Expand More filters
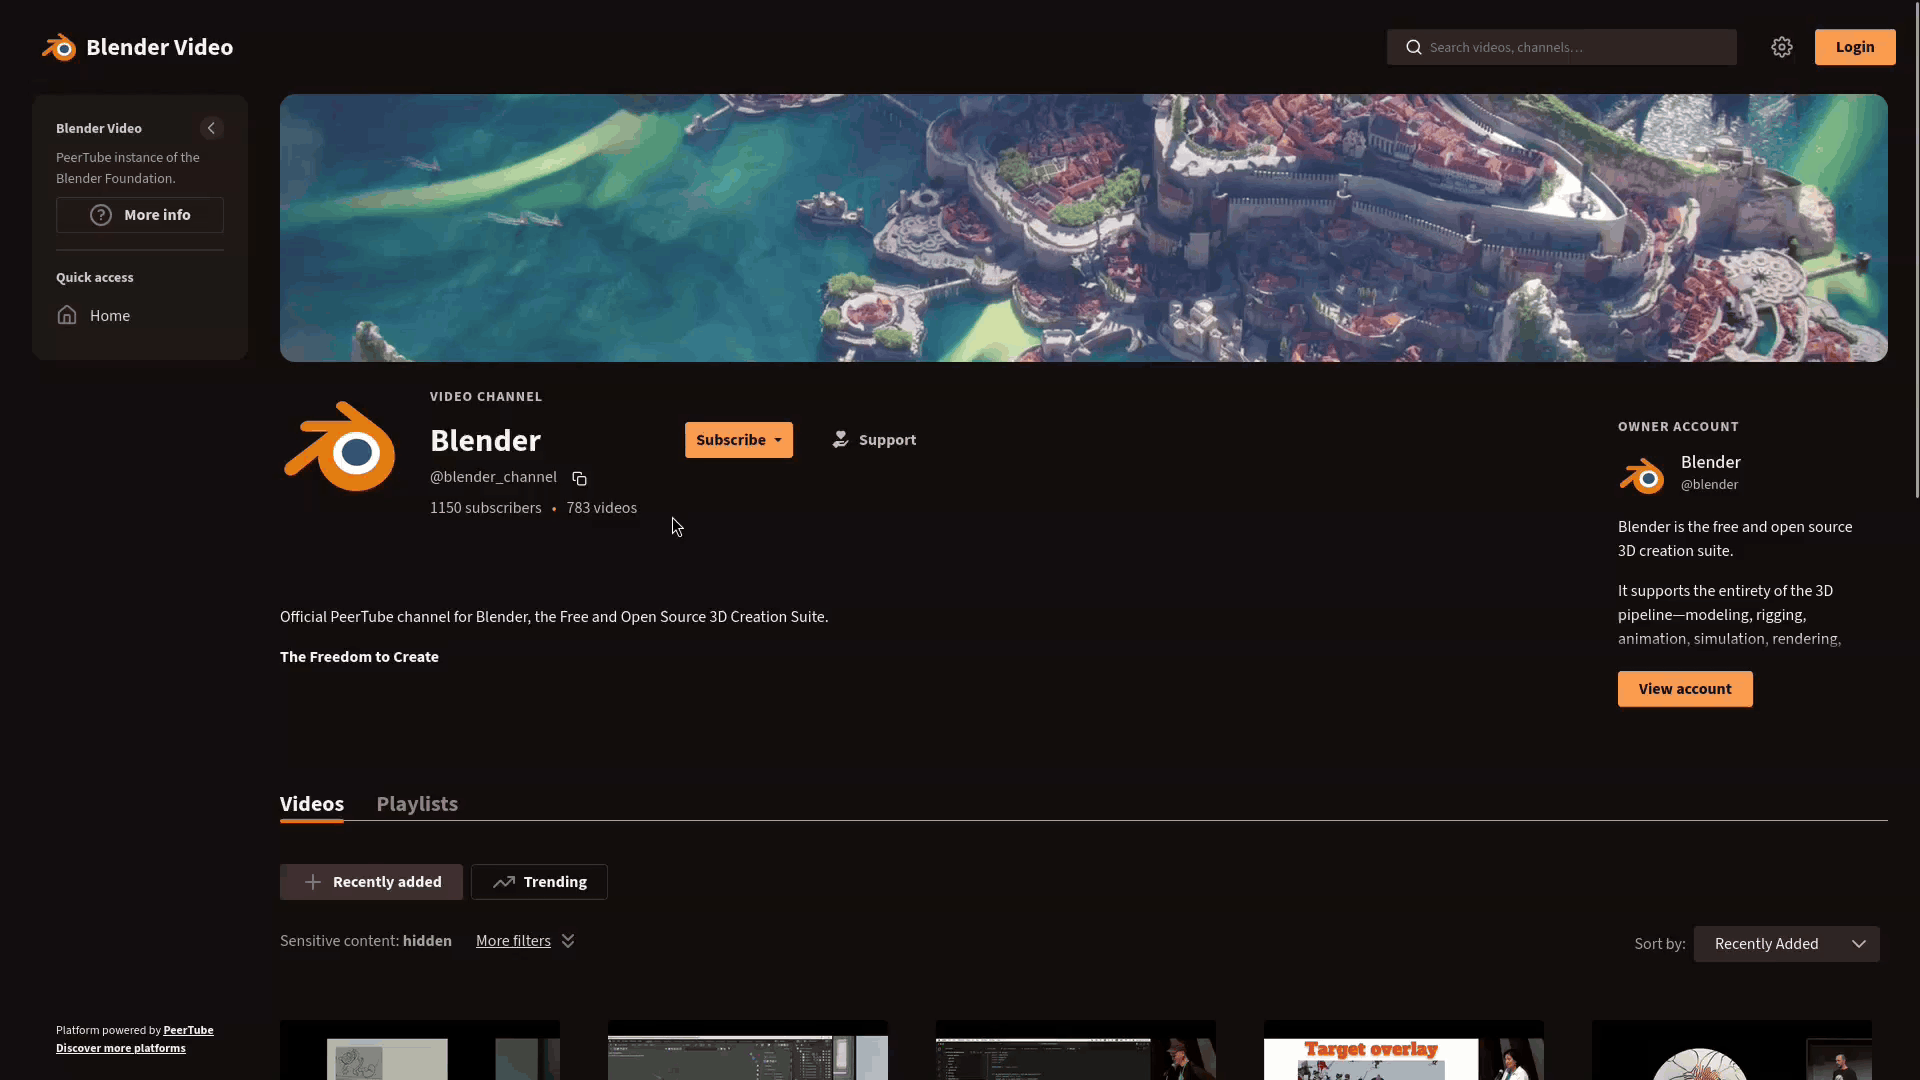 click(525, 941)
